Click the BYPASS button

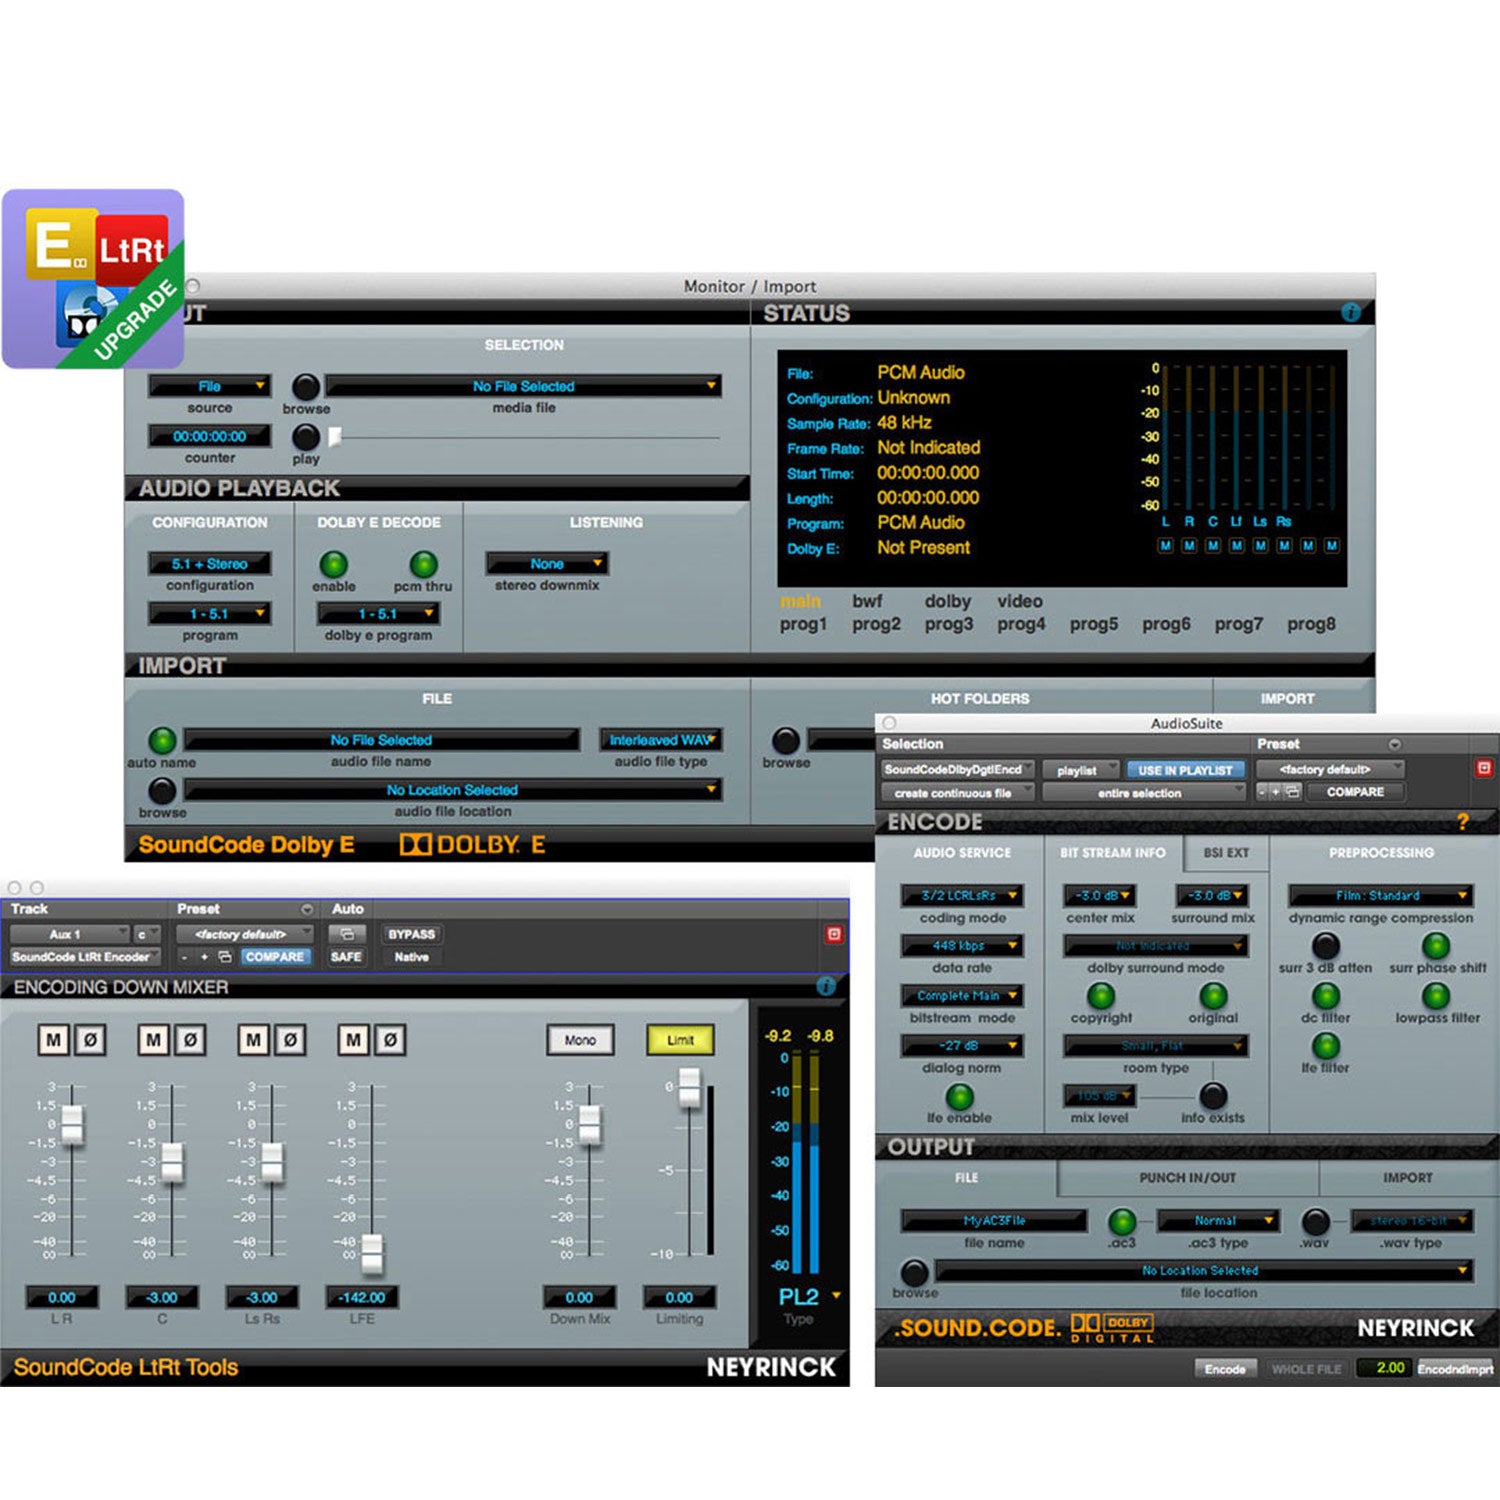[x=411, y=934]
